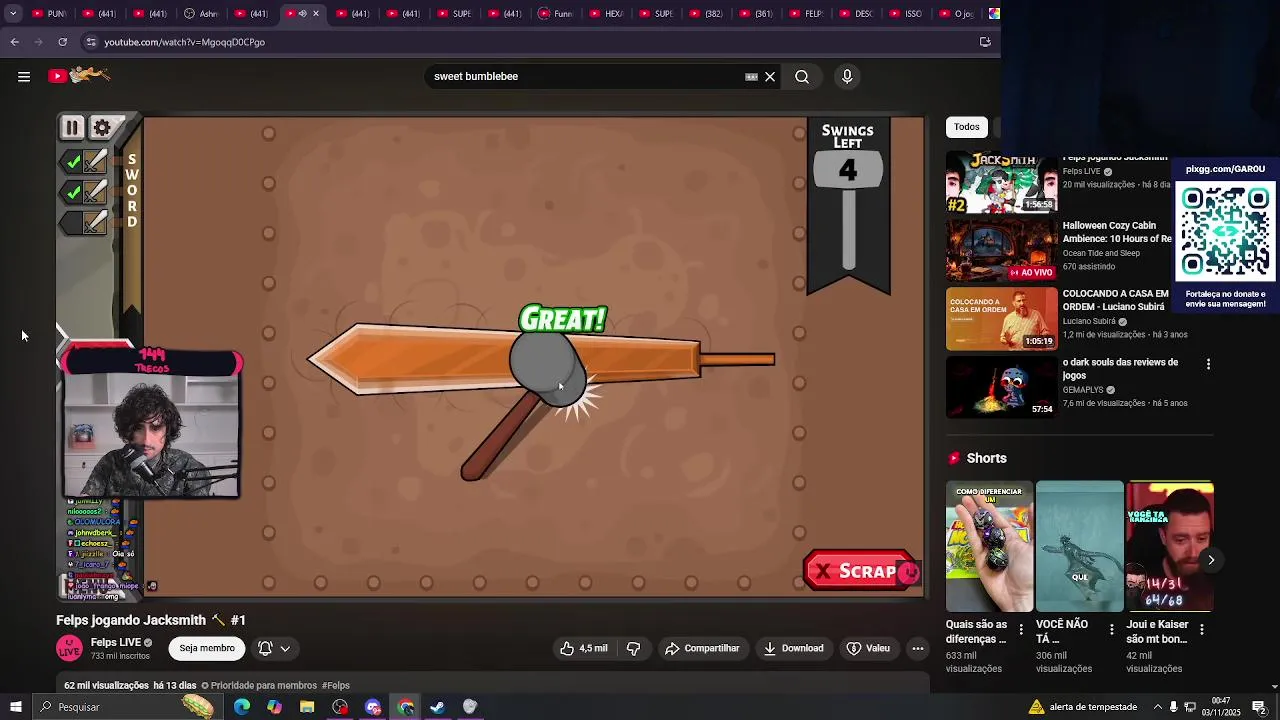Viewport: 1280px width, 720px height.
Task: Select the Todos filter chip
Action: [x=966, y=127]
